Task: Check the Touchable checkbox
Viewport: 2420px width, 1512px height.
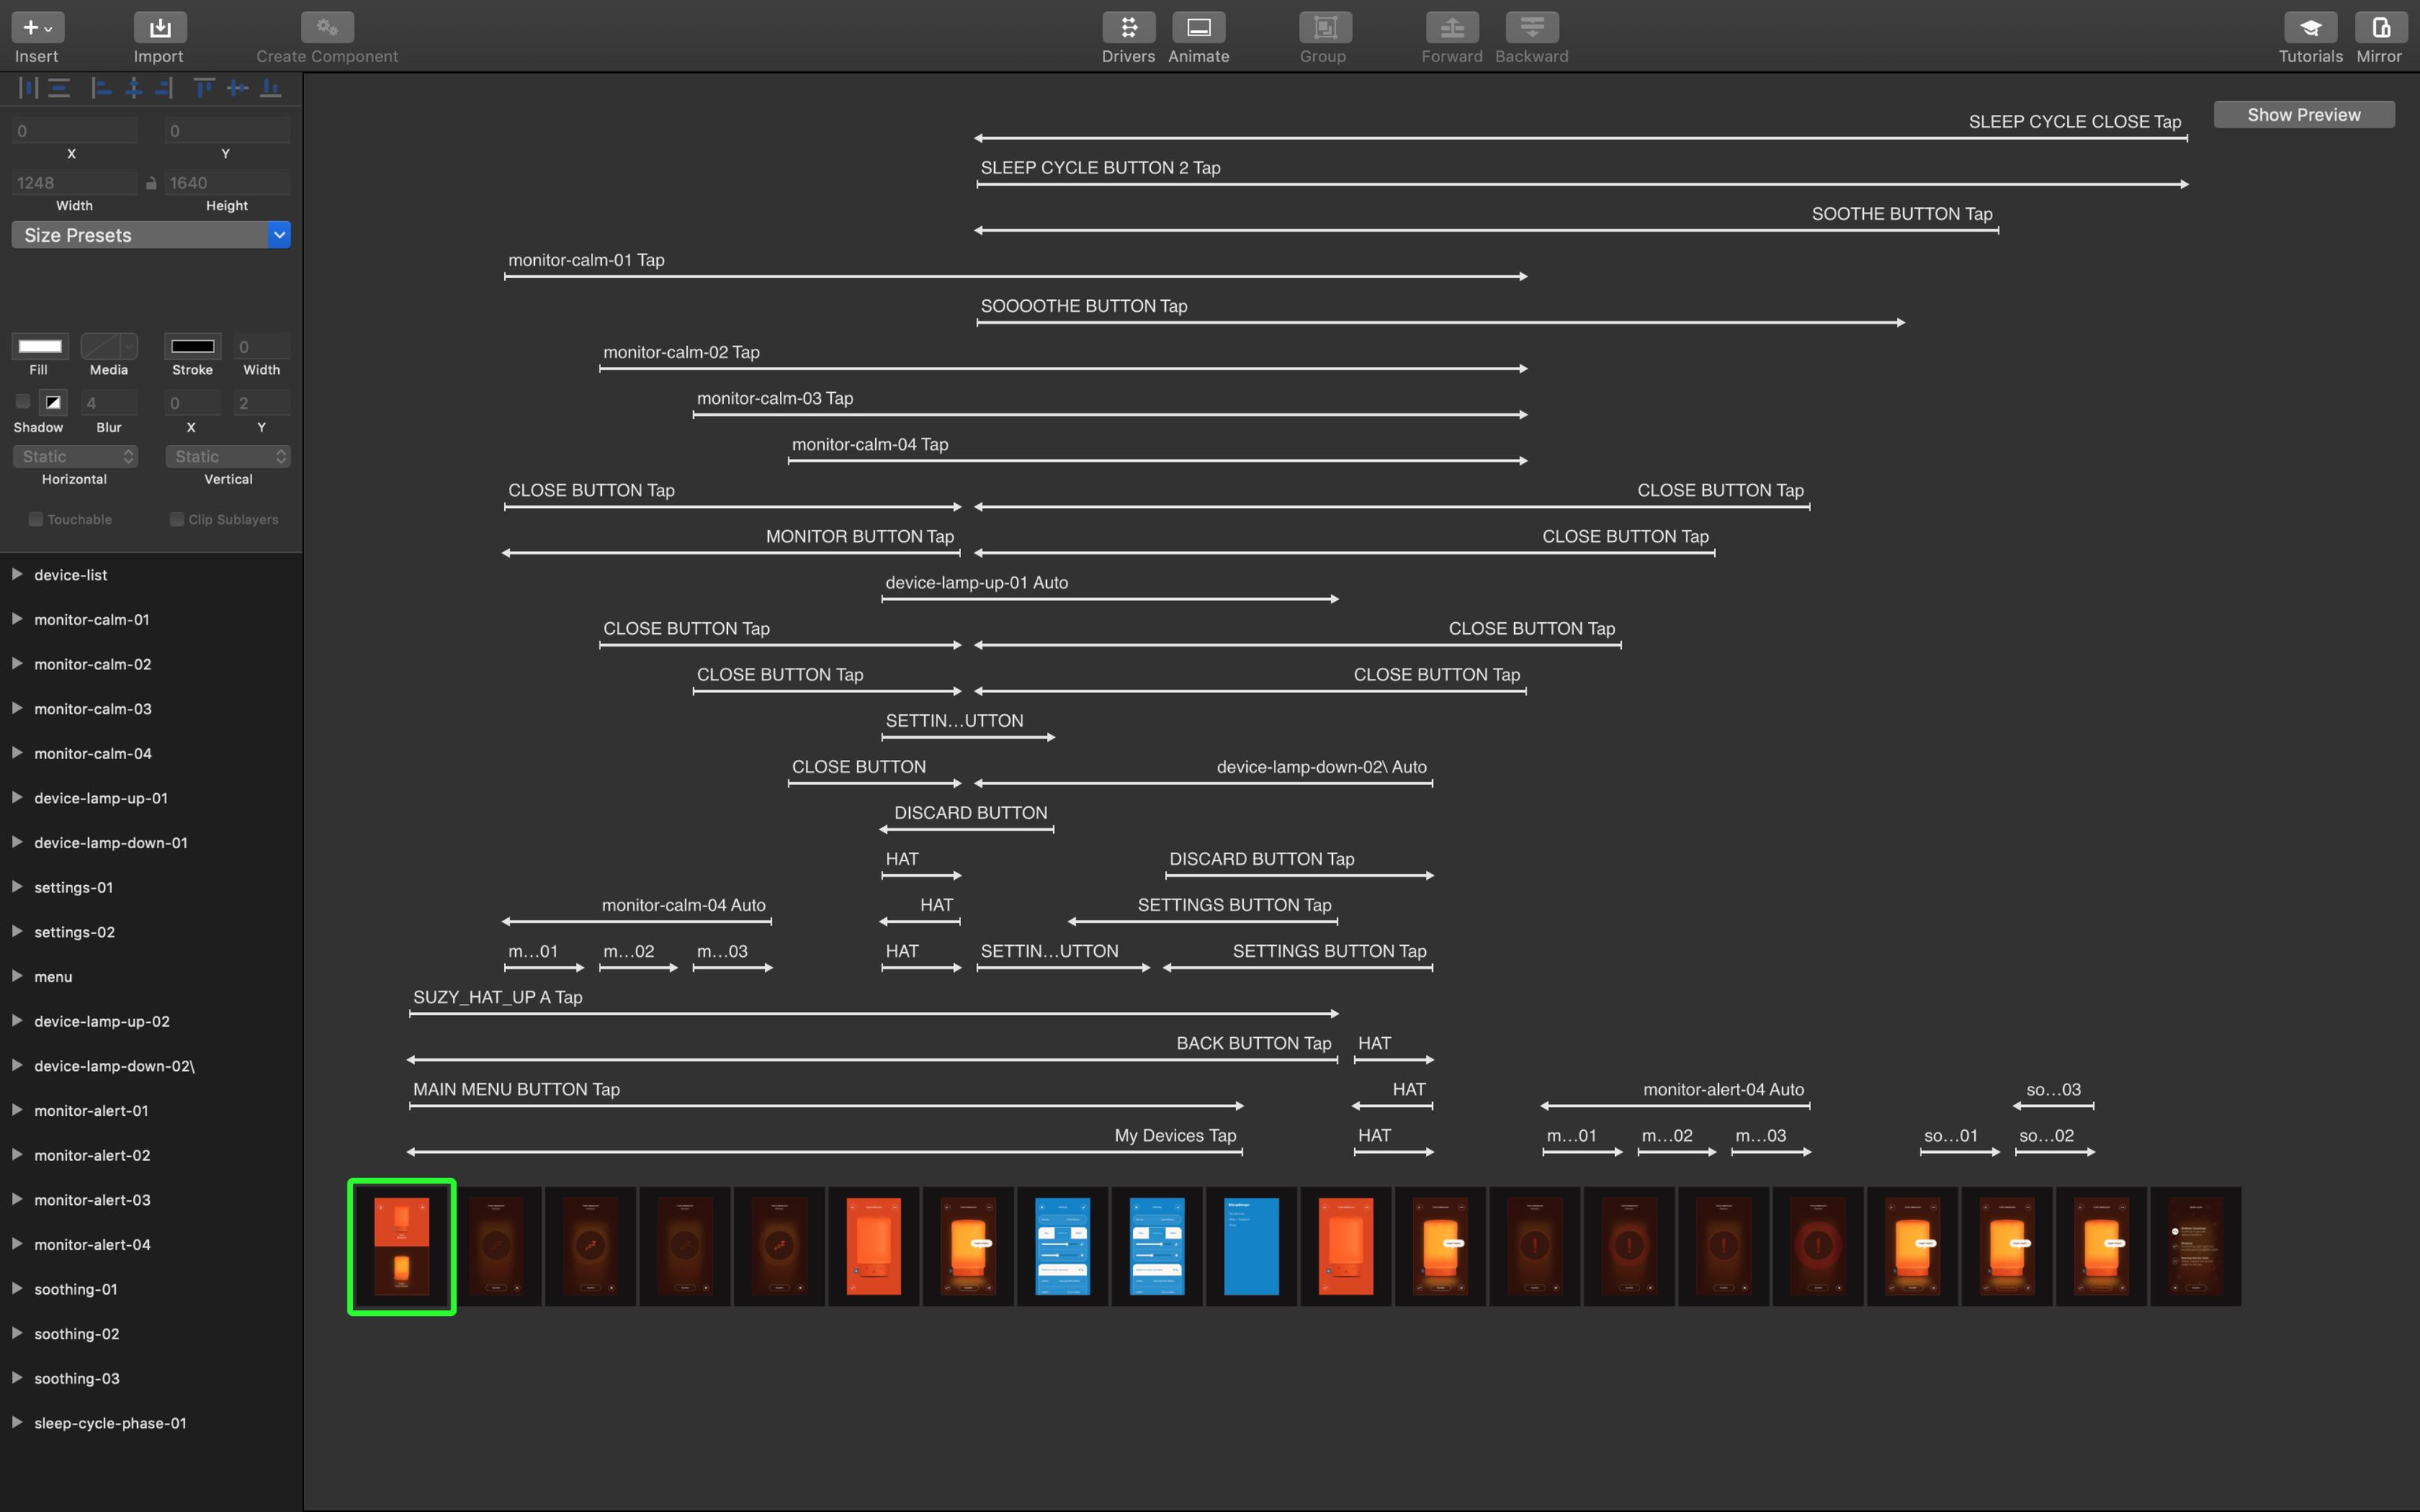Action: pos(36,519)
